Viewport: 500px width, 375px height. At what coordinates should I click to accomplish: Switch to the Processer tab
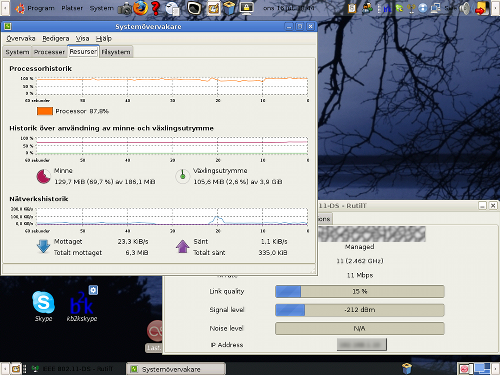click(49, 52)
